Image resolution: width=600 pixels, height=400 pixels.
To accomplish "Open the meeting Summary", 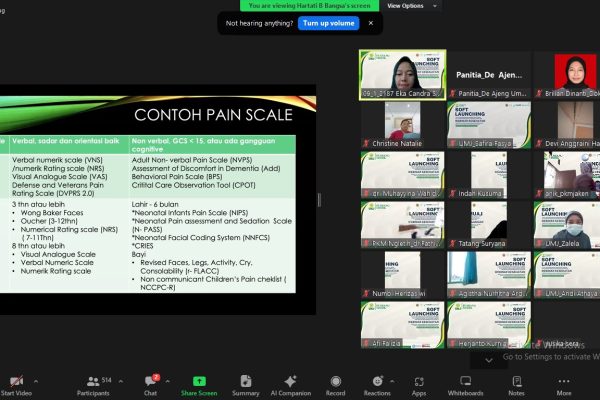I will click(246, 385).
